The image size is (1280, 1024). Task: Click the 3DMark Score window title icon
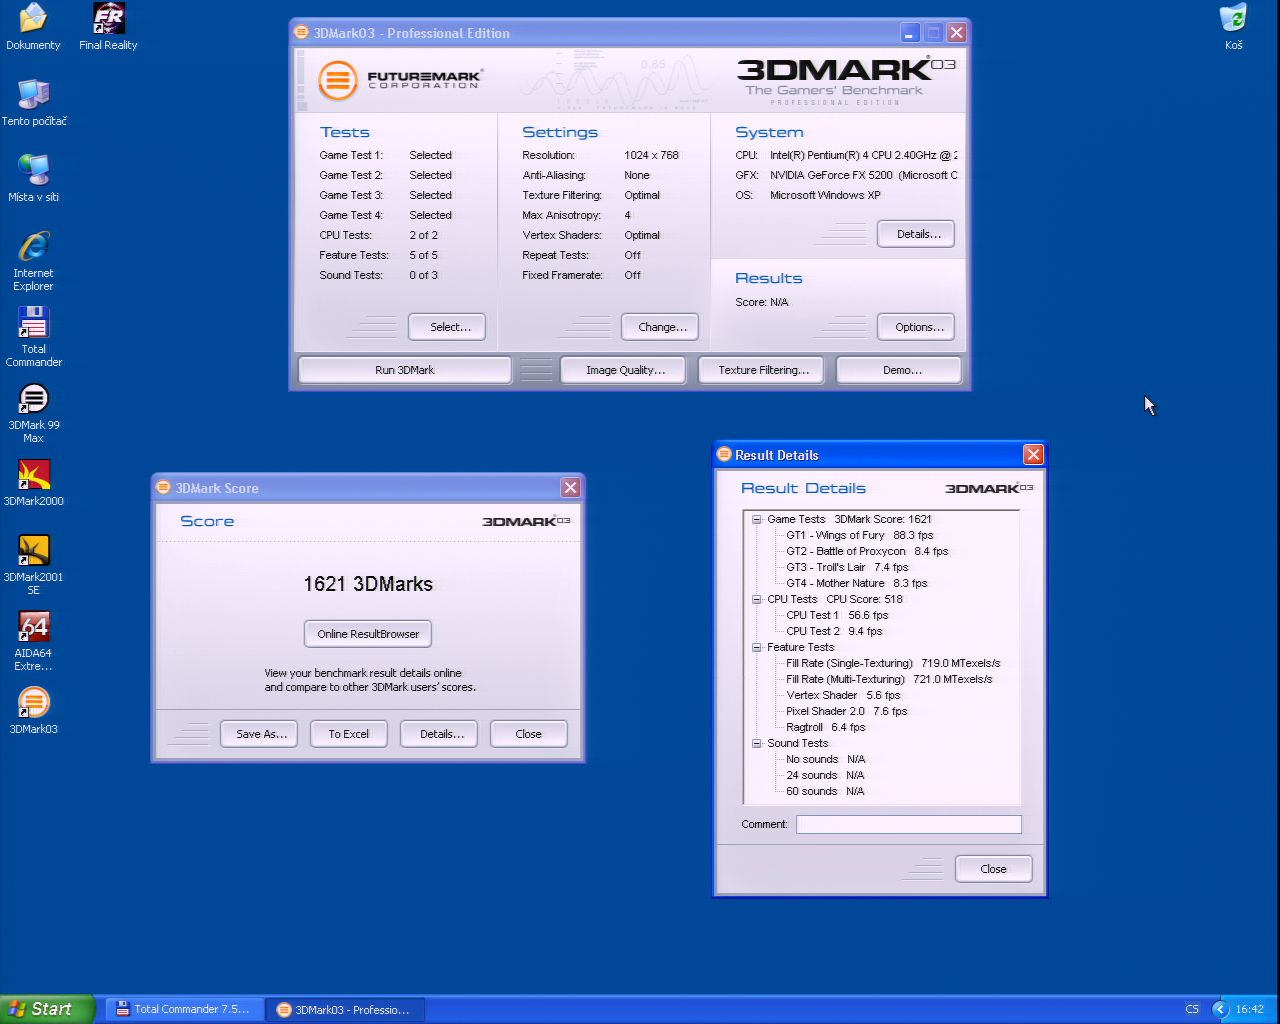pyautogui.click(x=164, y=487)
